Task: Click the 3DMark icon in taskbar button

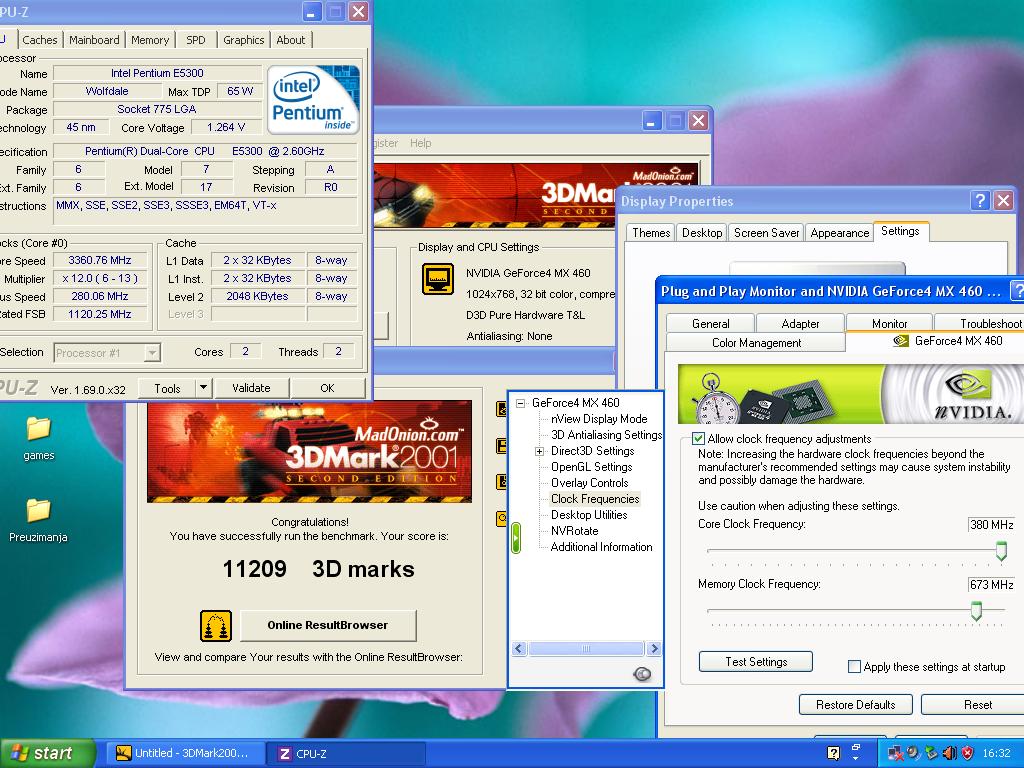Action: (x=123, y=754)
